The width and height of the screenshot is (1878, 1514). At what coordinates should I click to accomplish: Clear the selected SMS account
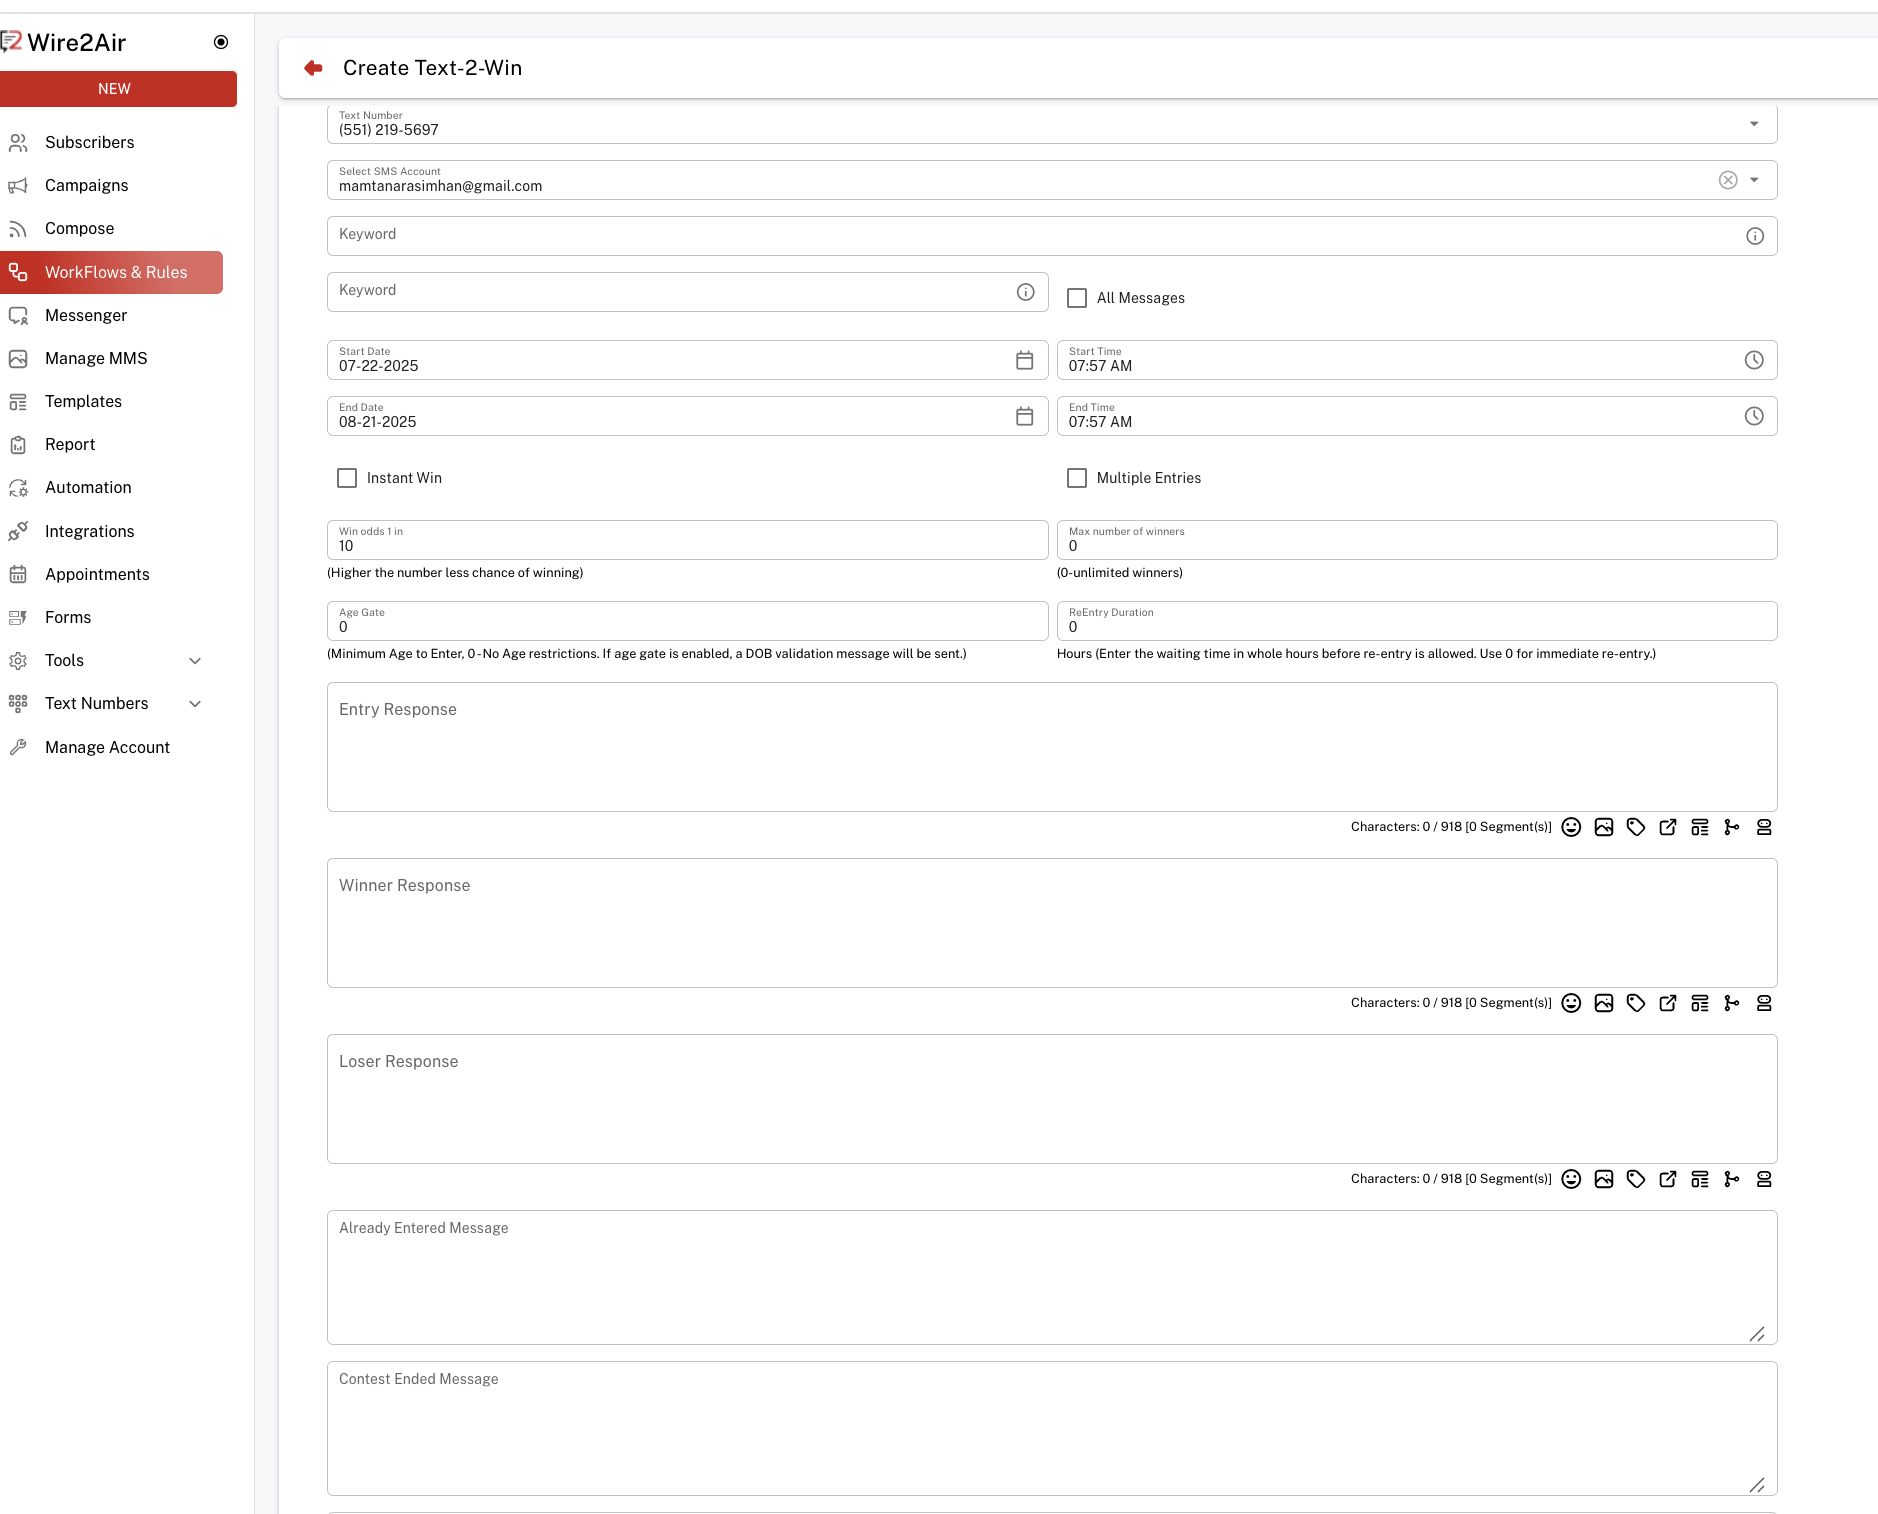point(1727,180)
